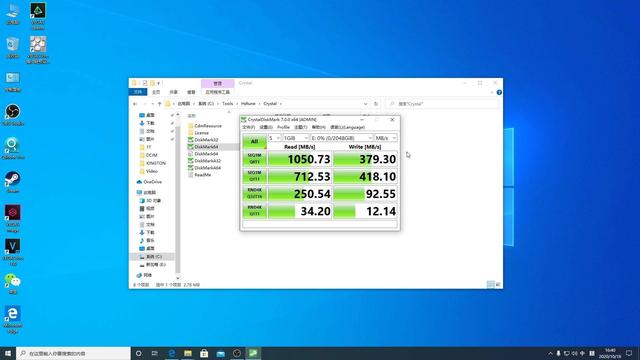Click the 1050.73 read result
This screenshot has width=640, height=360.
coord(300,159)
